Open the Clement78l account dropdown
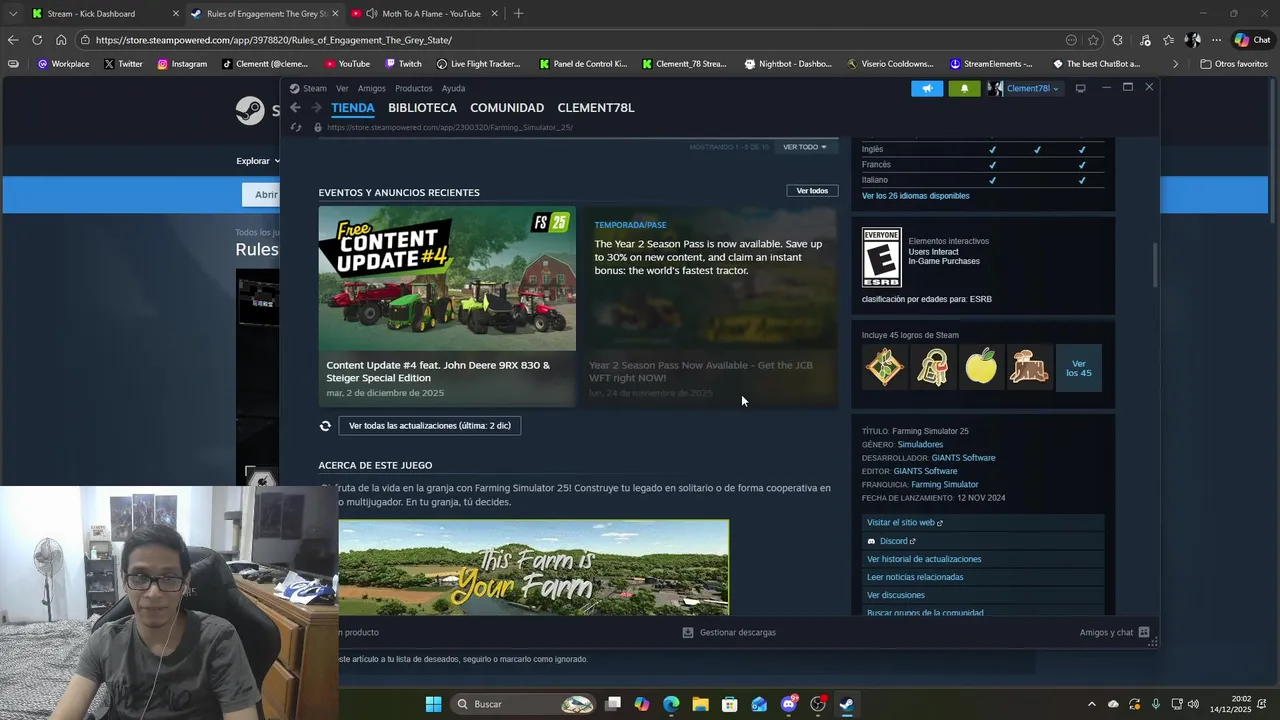The height and width of the screenshot is (720, 1280). coord(1024,88)
